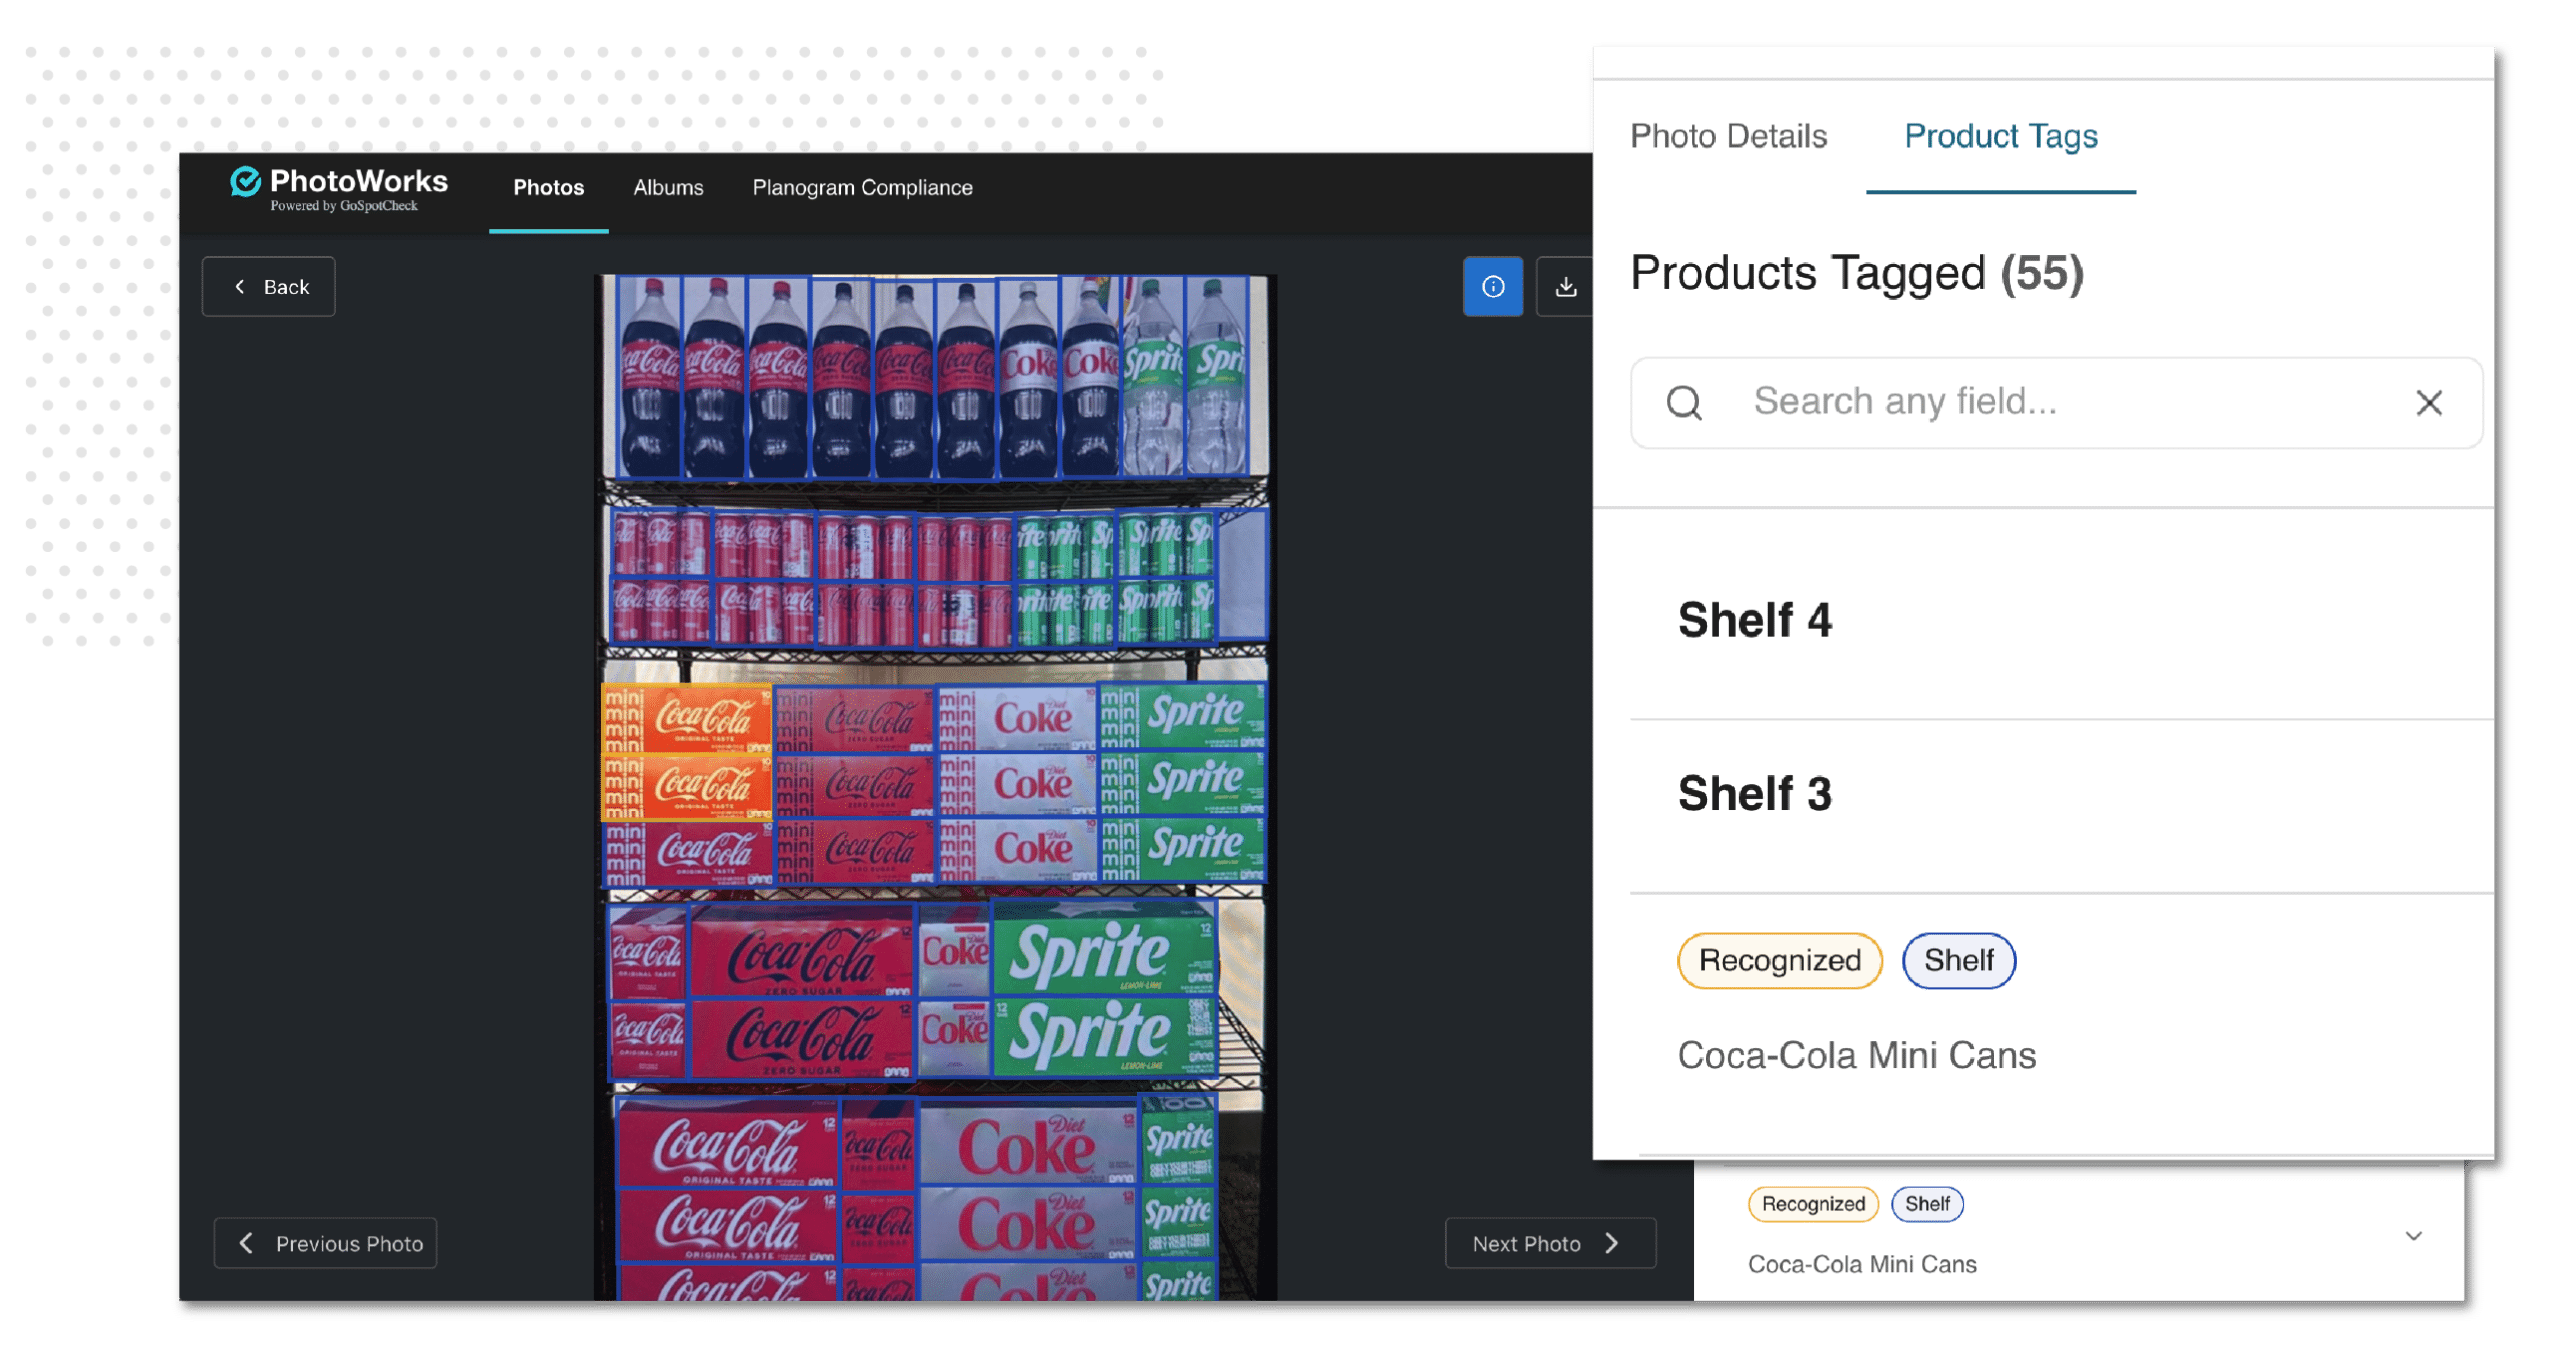The image size is (2560, 1352).
Task: Clear the search field with the X
Action: (2429, 403)
